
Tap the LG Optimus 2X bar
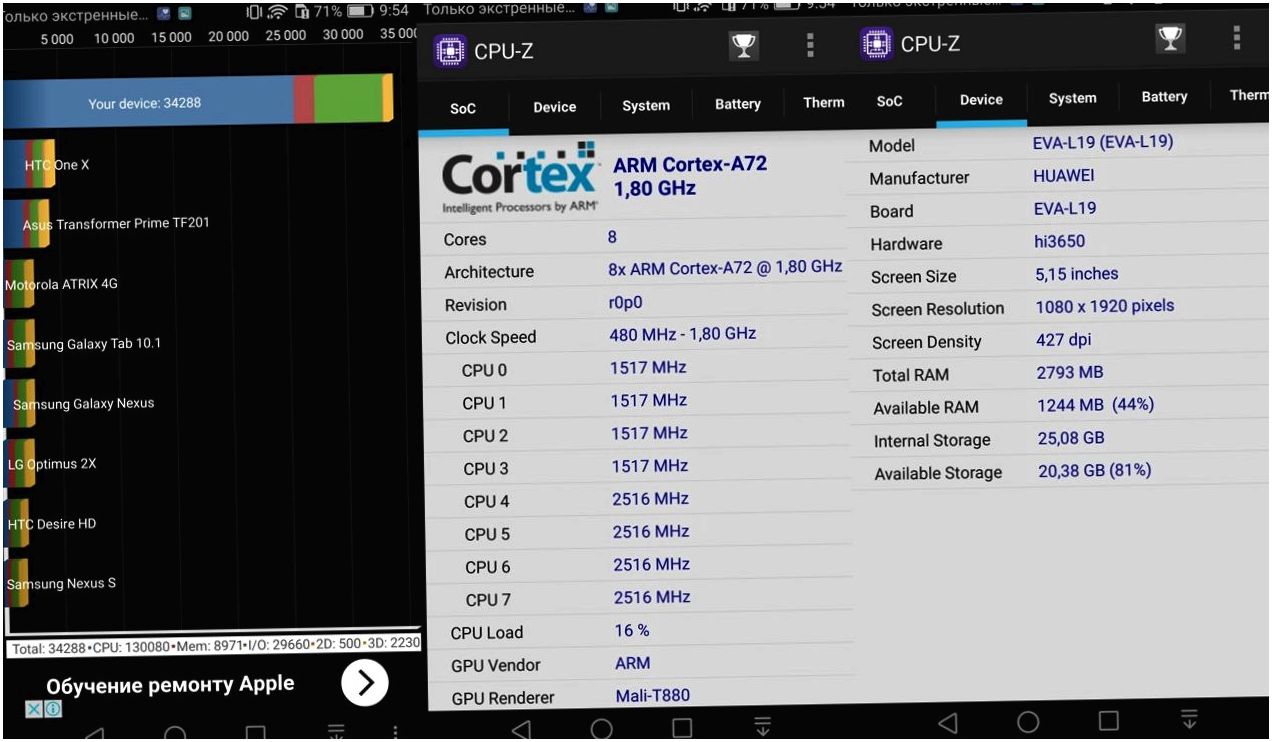click(x=19, y=464)
